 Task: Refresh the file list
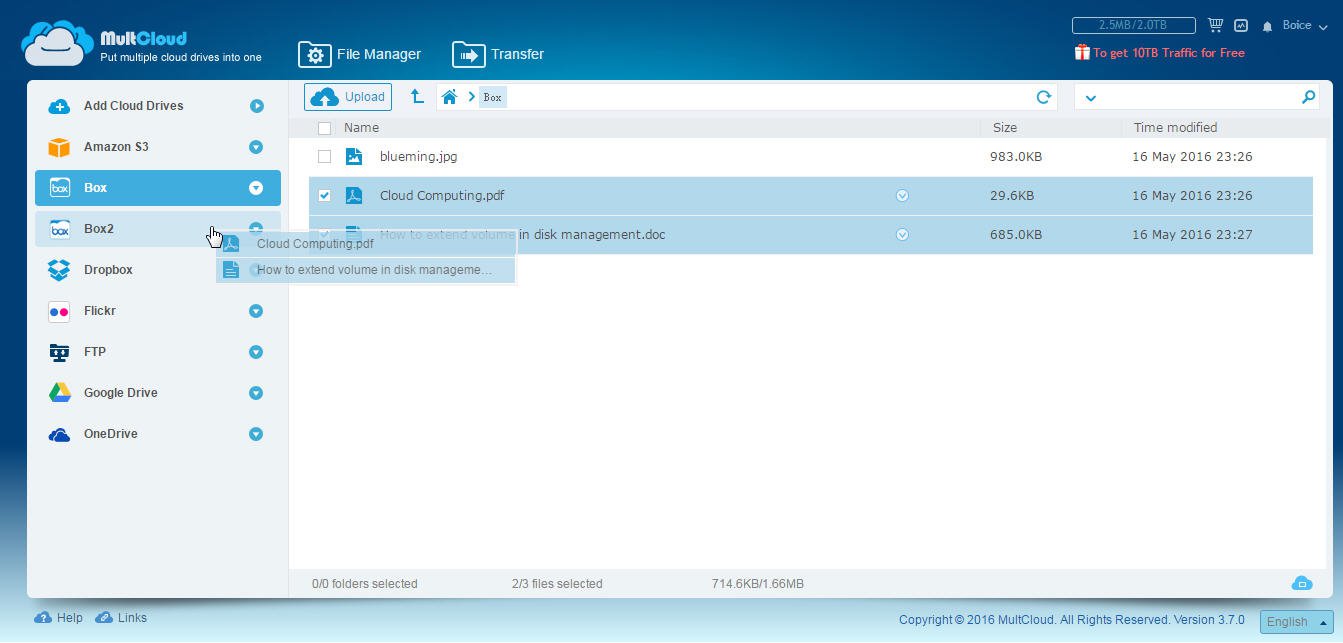[x=1043, y=97]
